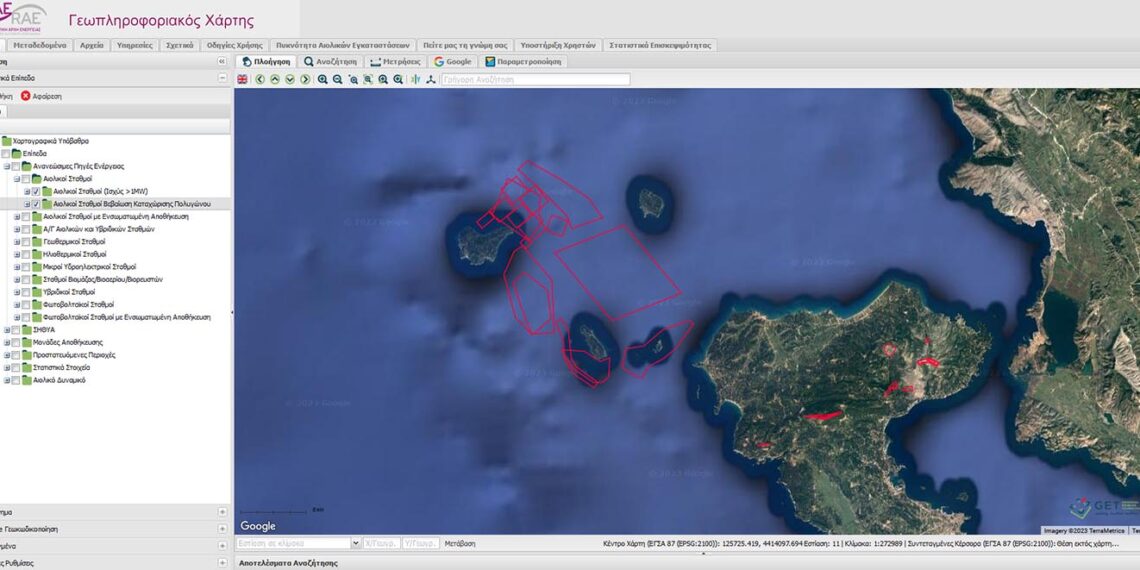
Task: Check the Φωτοβολταϊκοί Σταθμοί layer checkbox
Action: click(25, 305)
